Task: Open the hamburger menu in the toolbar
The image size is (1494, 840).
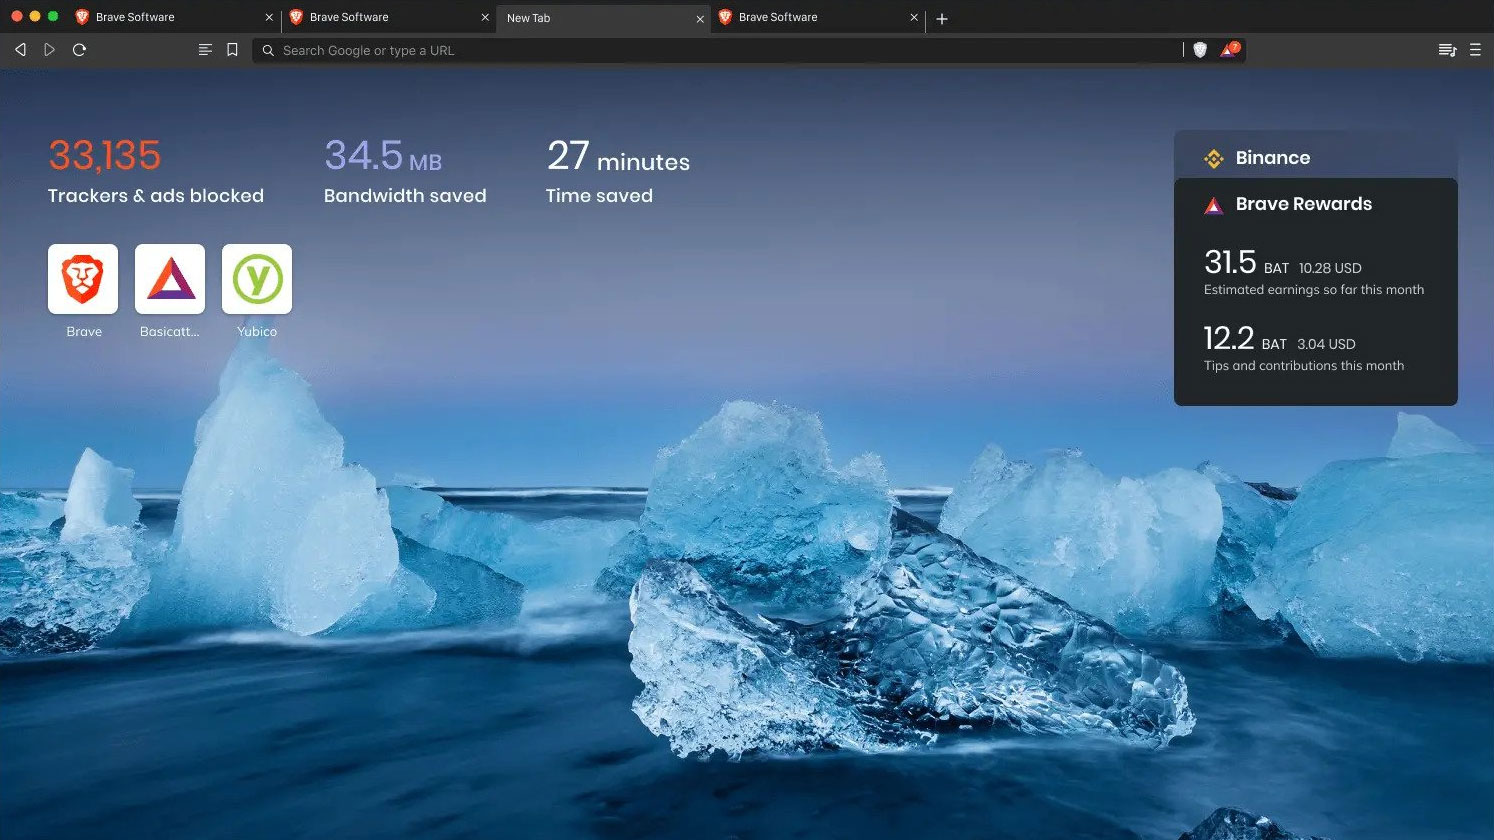Action: tap(1477, 49)
